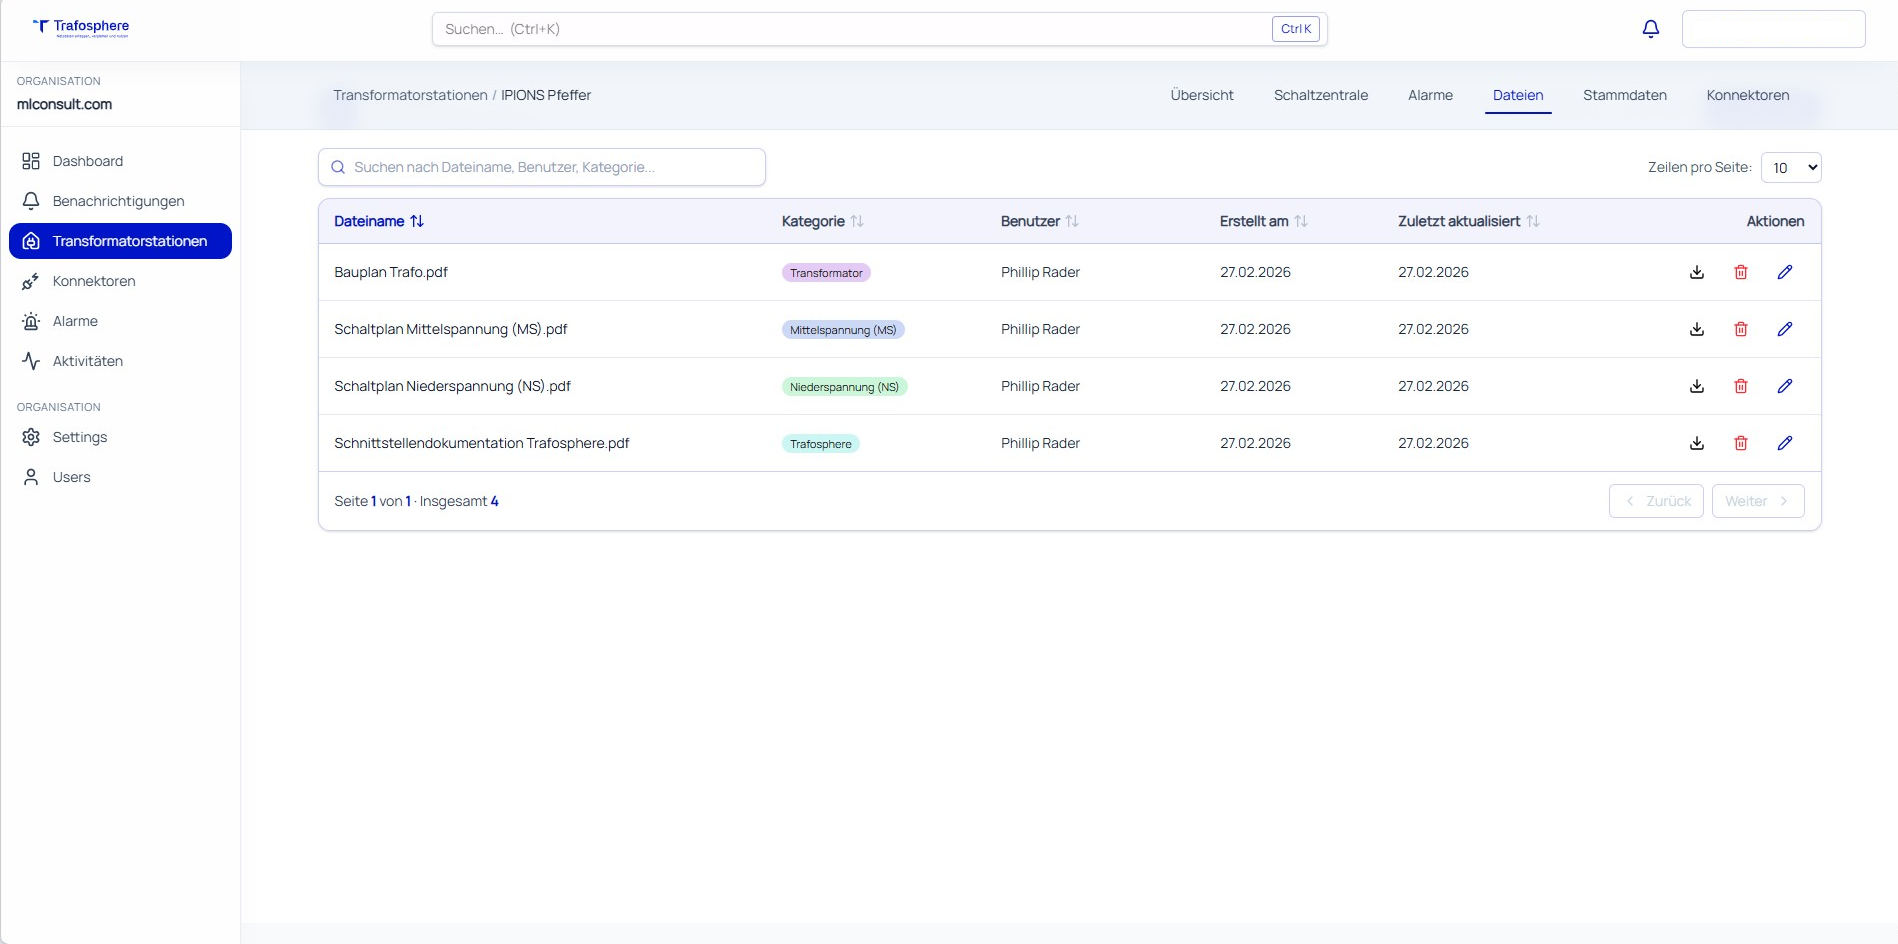Delete the Schaltplan Mittelspannung (MS).pdf file
1898x944 pixels.
coord(1740,329)
